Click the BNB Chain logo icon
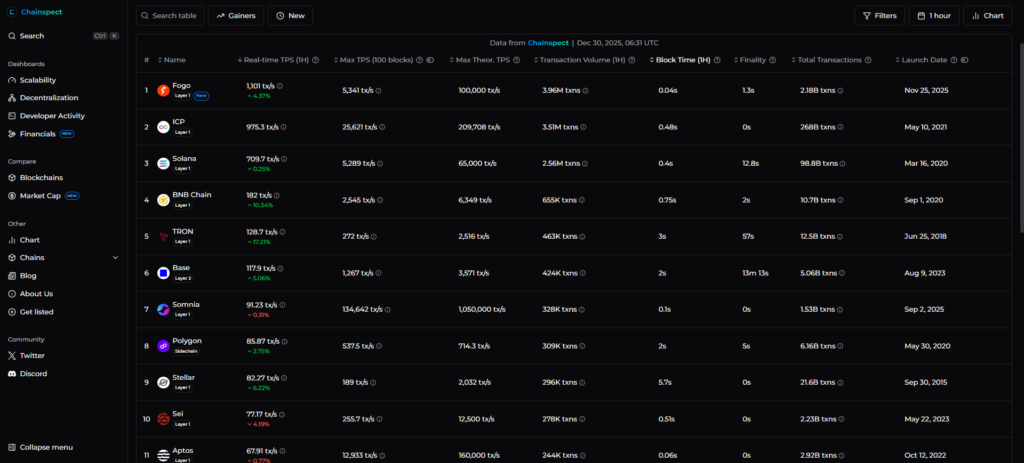 (163, 199)
